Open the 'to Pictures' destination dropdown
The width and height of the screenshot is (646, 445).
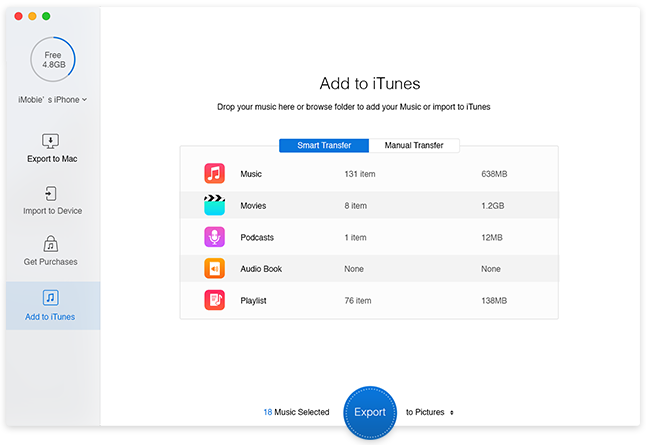(x=430, y=412)
